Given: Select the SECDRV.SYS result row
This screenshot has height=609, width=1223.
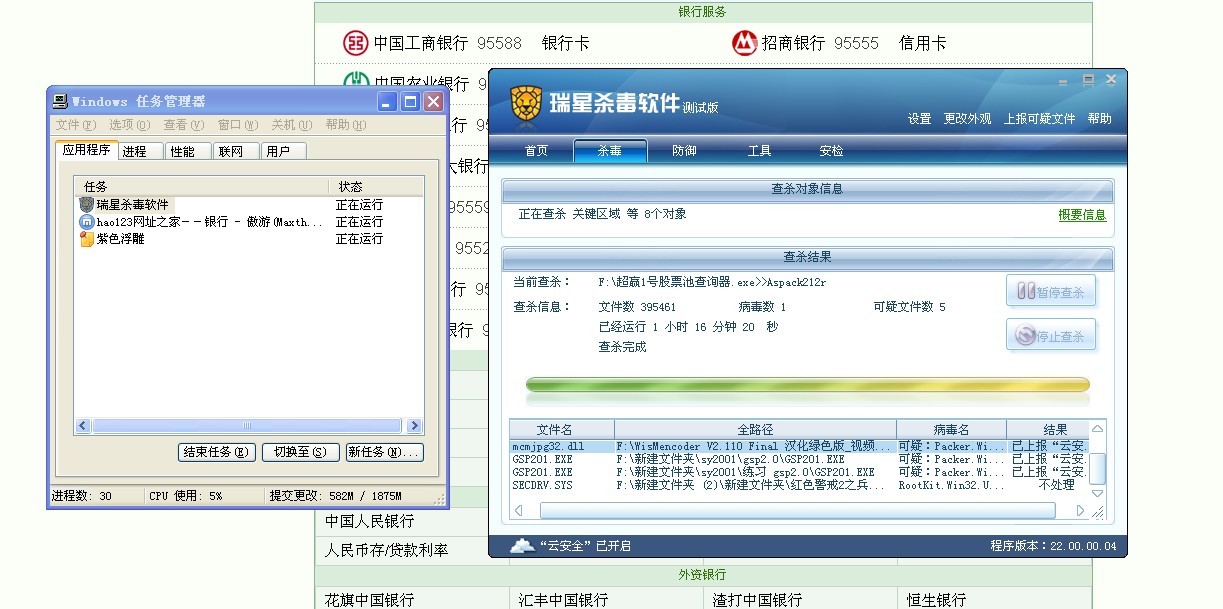Looking at the screenshot, I should [x=798, y=485].
